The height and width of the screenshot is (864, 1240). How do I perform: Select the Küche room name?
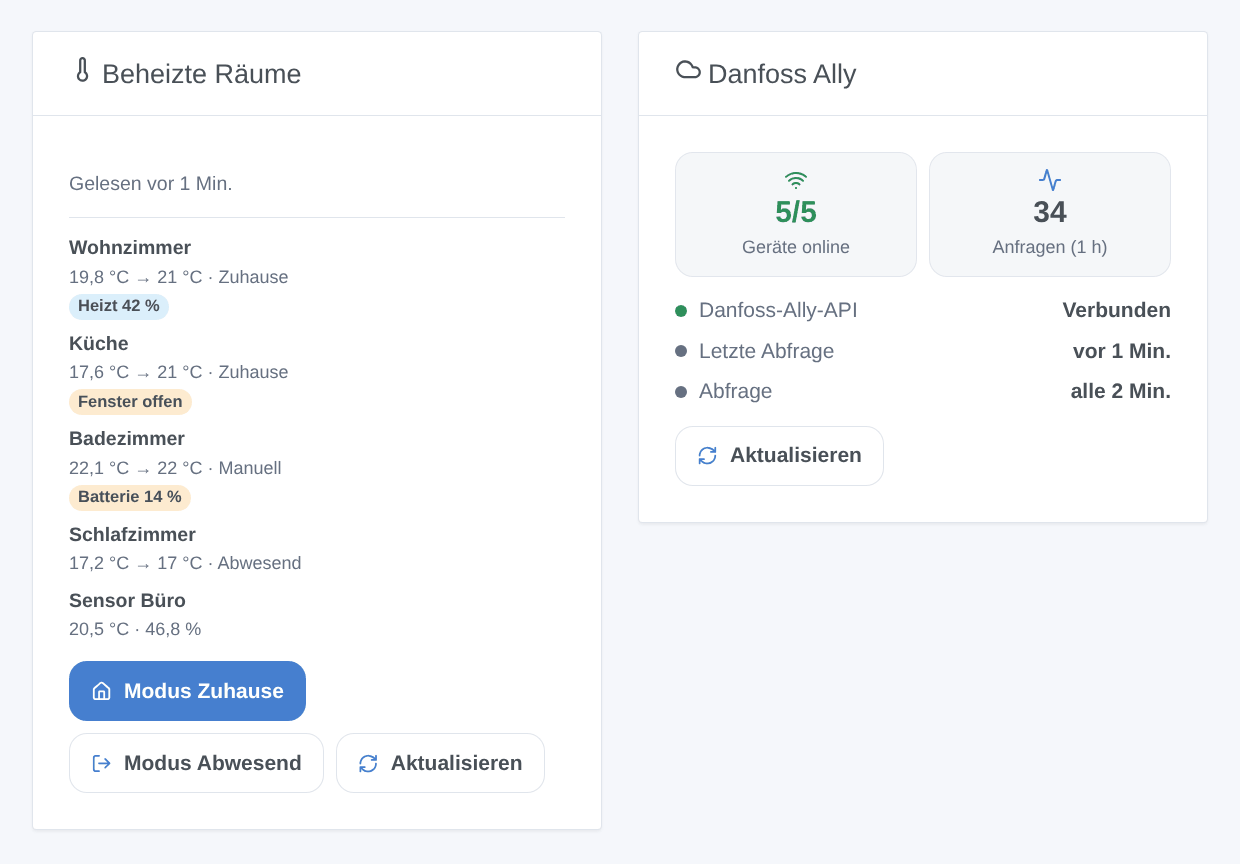pyautogui.click(x=99, y=344)
